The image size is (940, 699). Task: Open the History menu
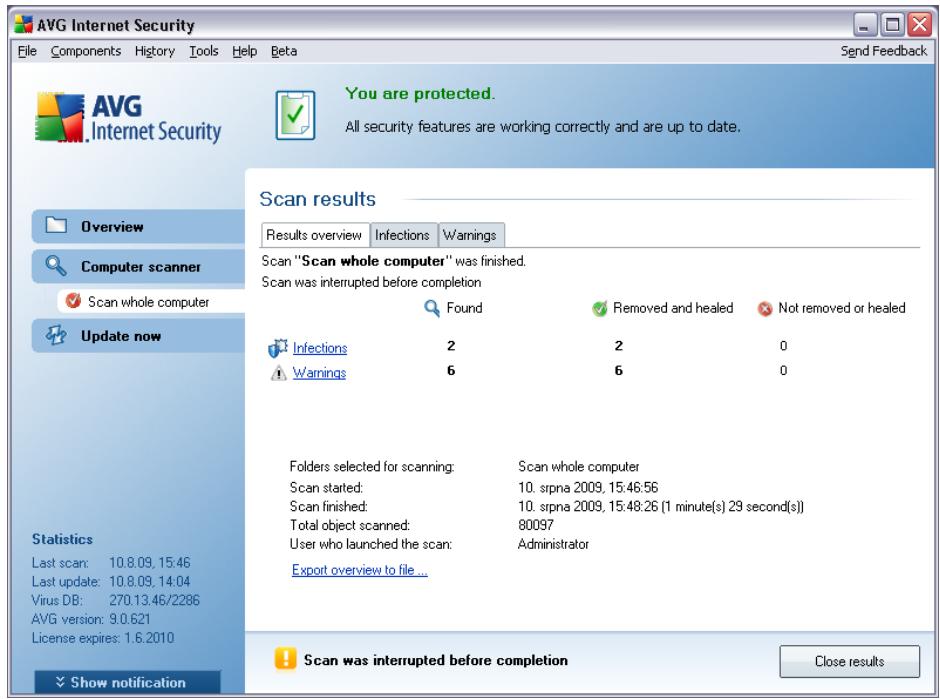click(155, 52)
